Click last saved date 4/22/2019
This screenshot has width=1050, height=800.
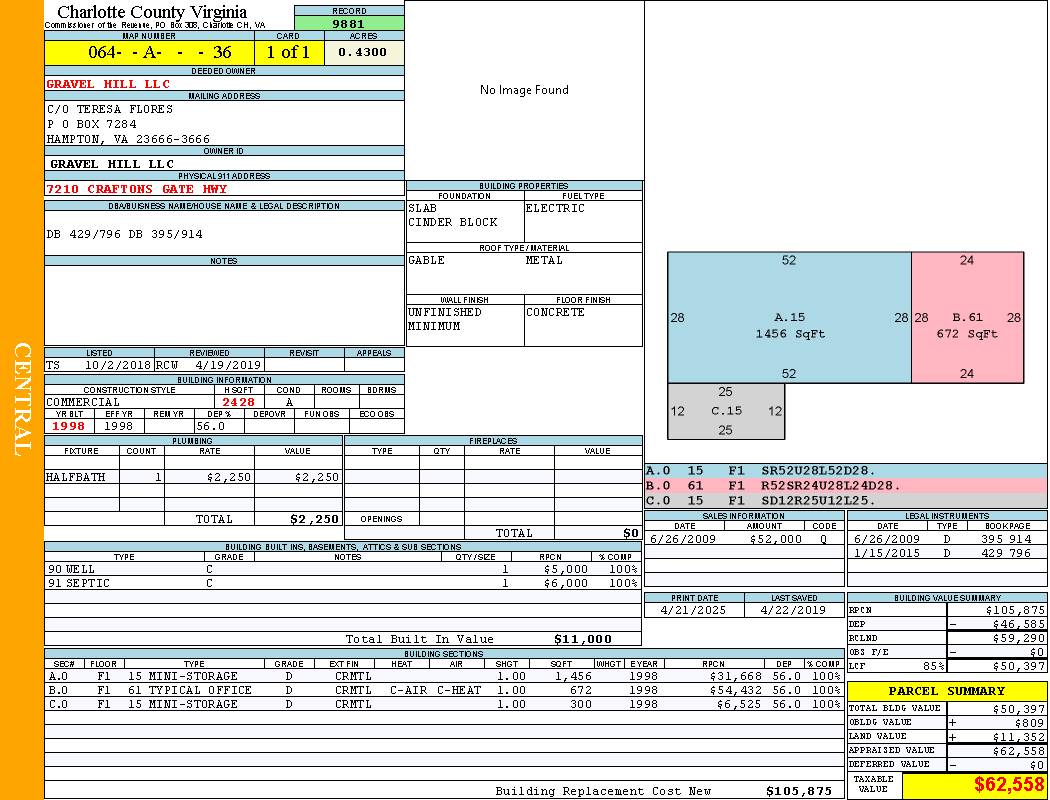[x=793, y=611]
